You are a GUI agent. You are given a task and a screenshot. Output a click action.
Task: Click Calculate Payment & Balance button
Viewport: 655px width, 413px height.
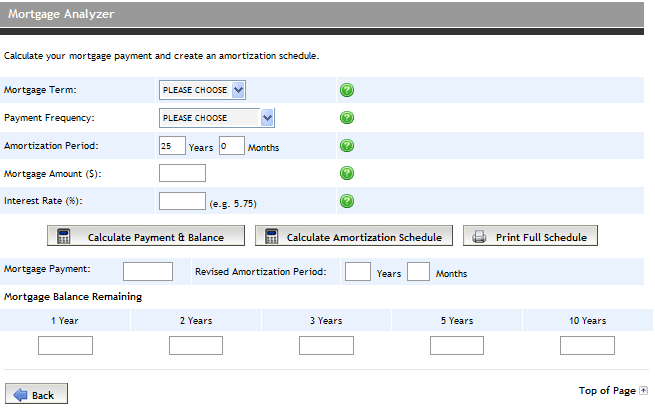146,236
